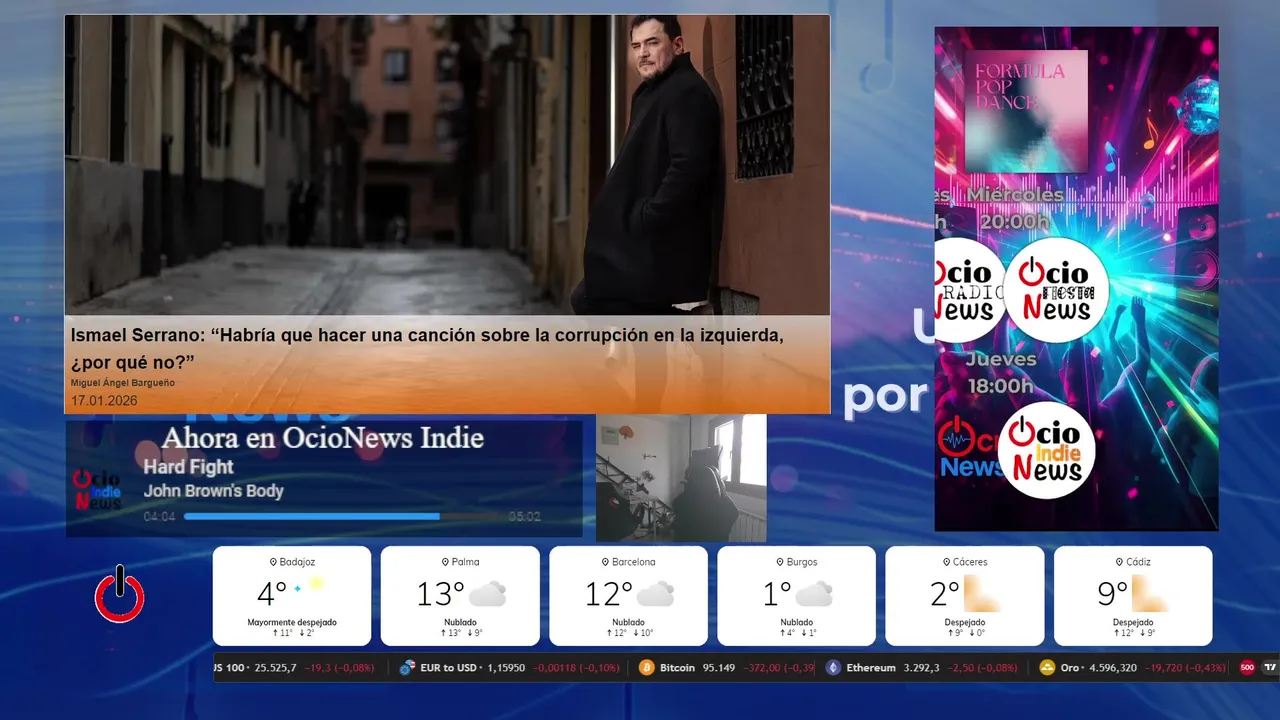Click the EUR to USD flag icon
The height and width of the screenshot is (720, 1280).
(x=407, y=667)
